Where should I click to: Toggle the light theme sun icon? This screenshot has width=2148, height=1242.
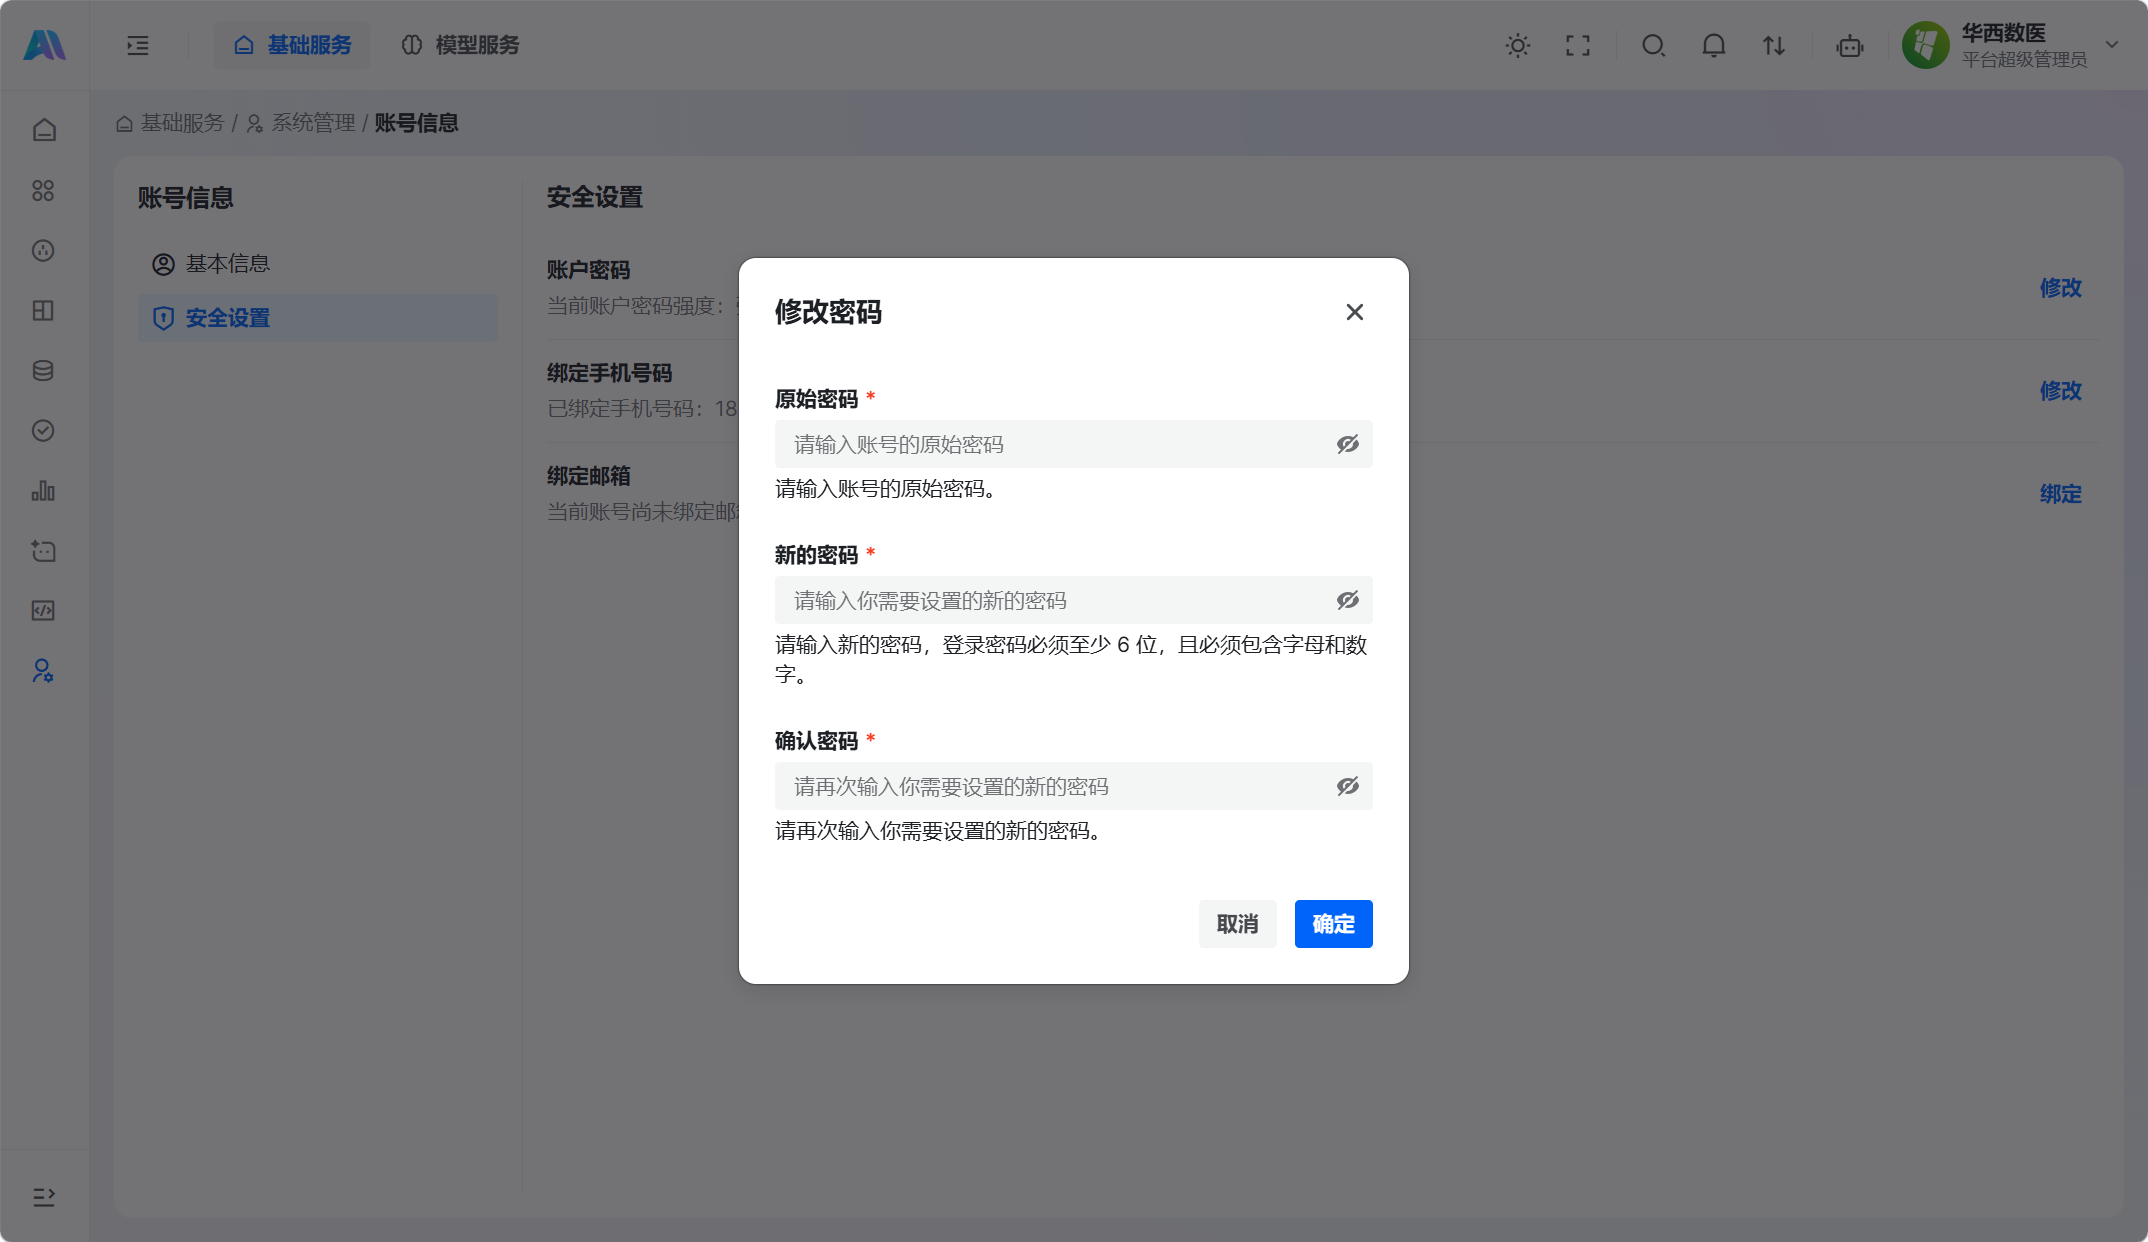tap(1518, 45)
